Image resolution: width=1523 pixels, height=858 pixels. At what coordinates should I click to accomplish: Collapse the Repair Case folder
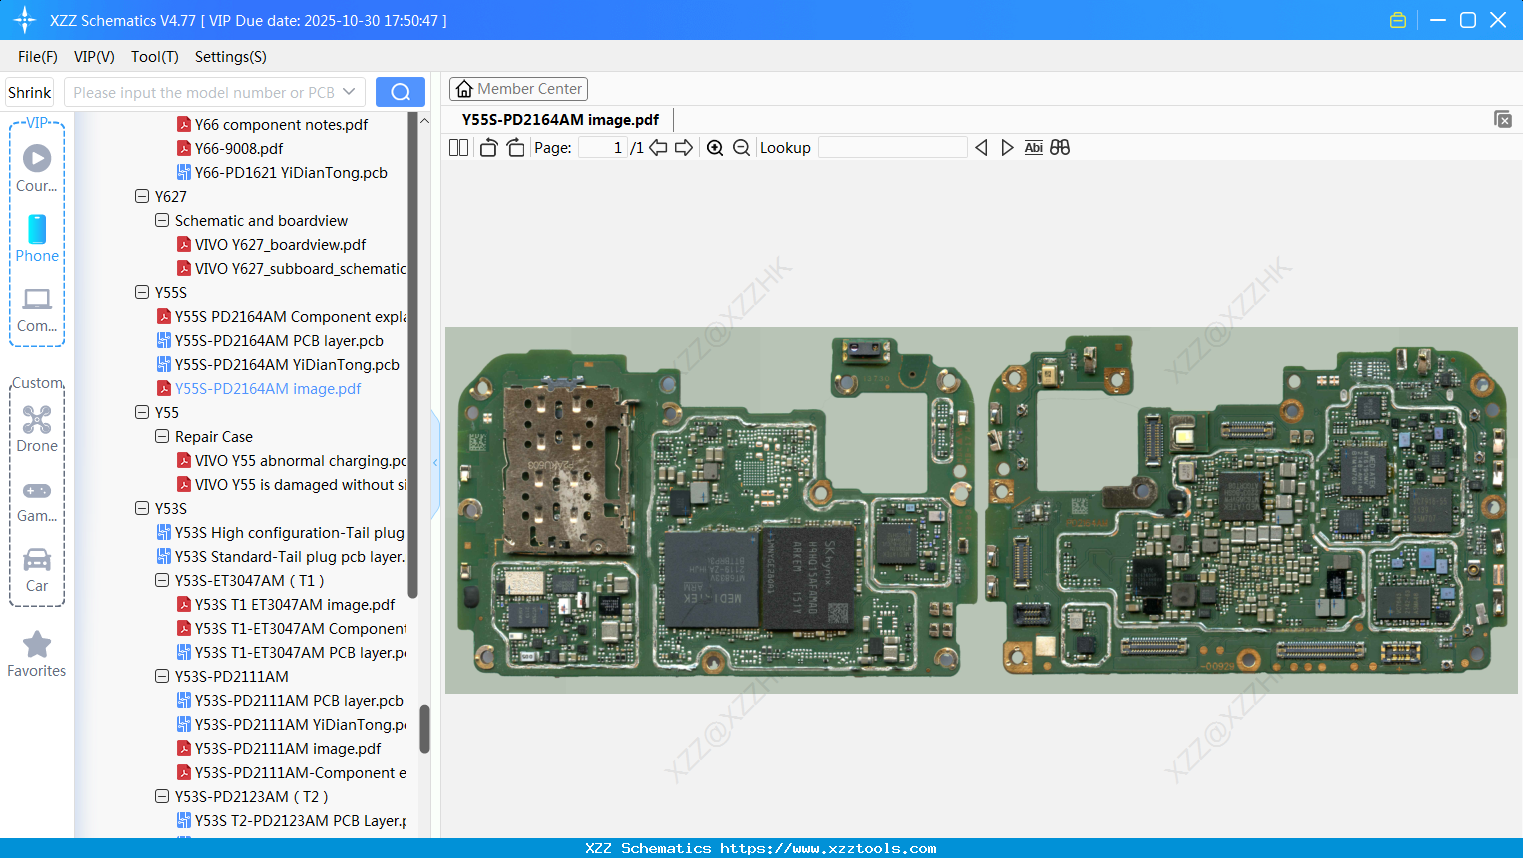click(x=161, y=436)
